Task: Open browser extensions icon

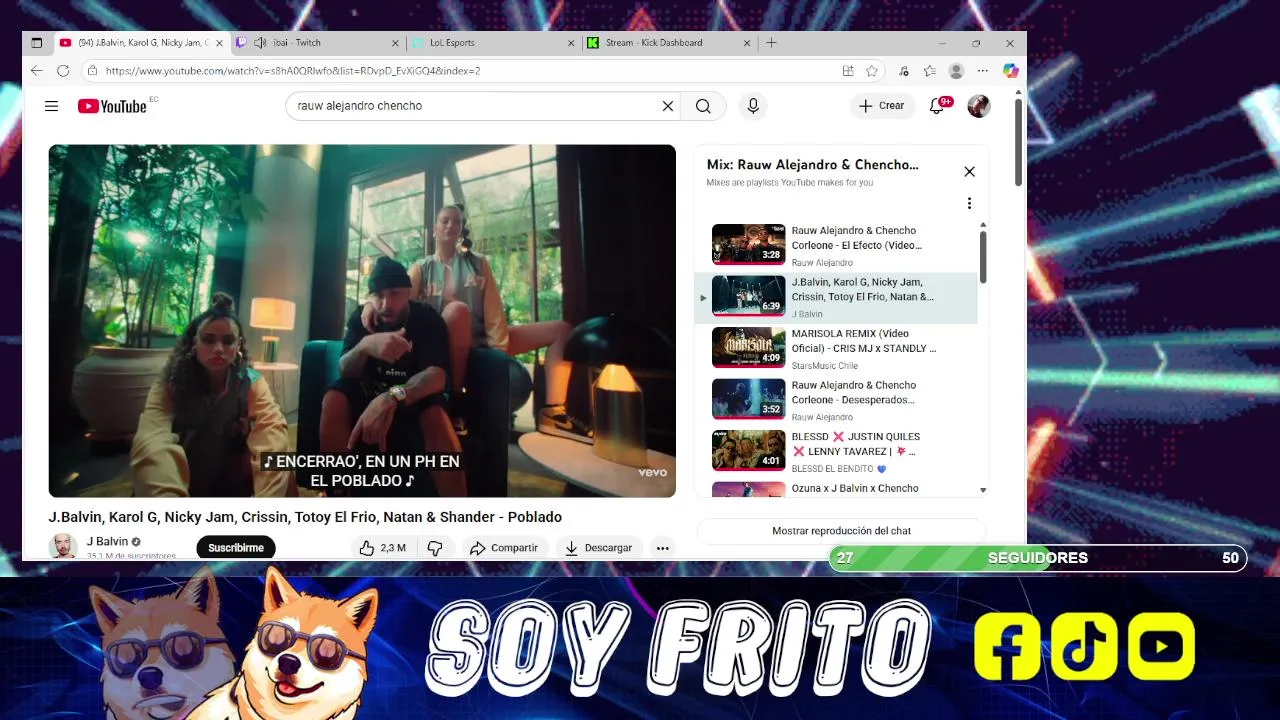Action: point(904,71)
